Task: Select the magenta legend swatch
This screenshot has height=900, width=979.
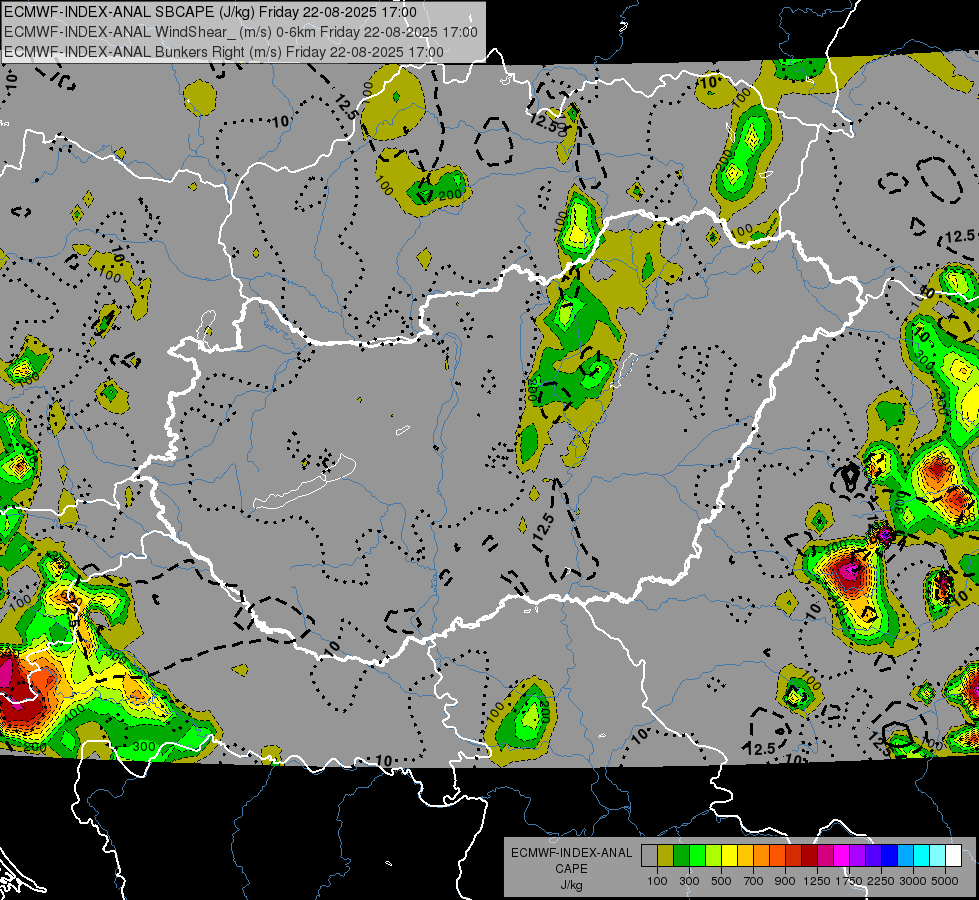Action: point(842,856)
